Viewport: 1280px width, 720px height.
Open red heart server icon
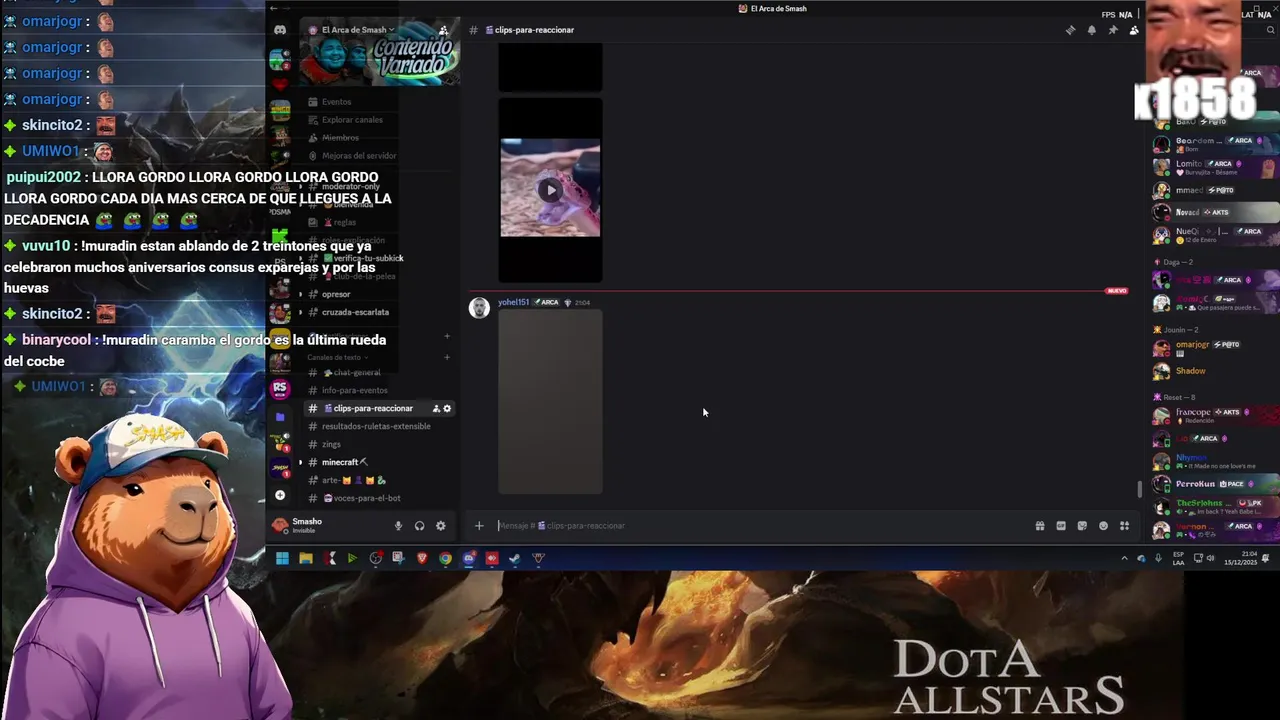(280, 85)
